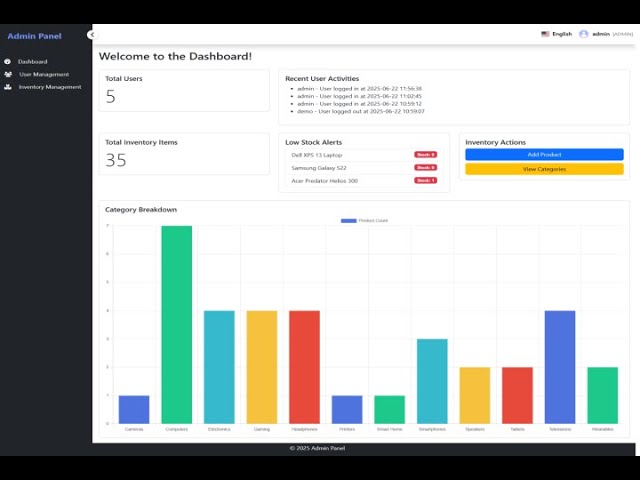640x480 pixels.
Task: Click the Dashboard gauge icon
Action: [7, 62]
